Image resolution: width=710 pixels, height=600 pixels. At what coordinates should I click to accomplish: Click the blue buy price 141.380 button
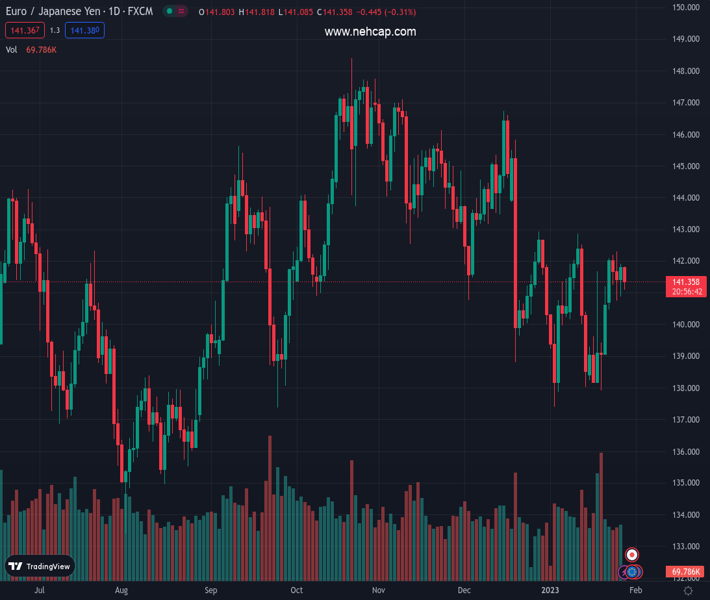[x=85, y=31]
